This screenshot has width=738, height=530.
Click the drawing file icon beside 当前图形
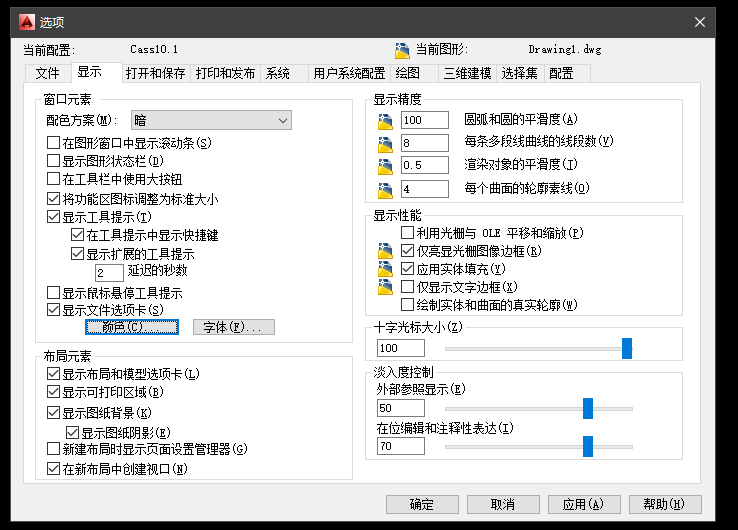point(402,49)
